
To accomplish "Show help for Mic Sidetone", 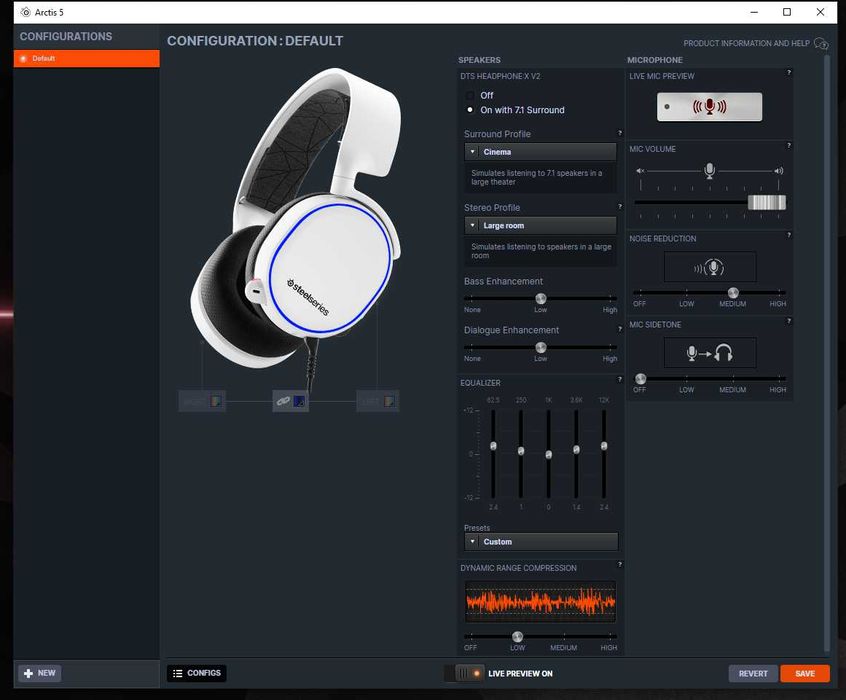I will (788, 321).
